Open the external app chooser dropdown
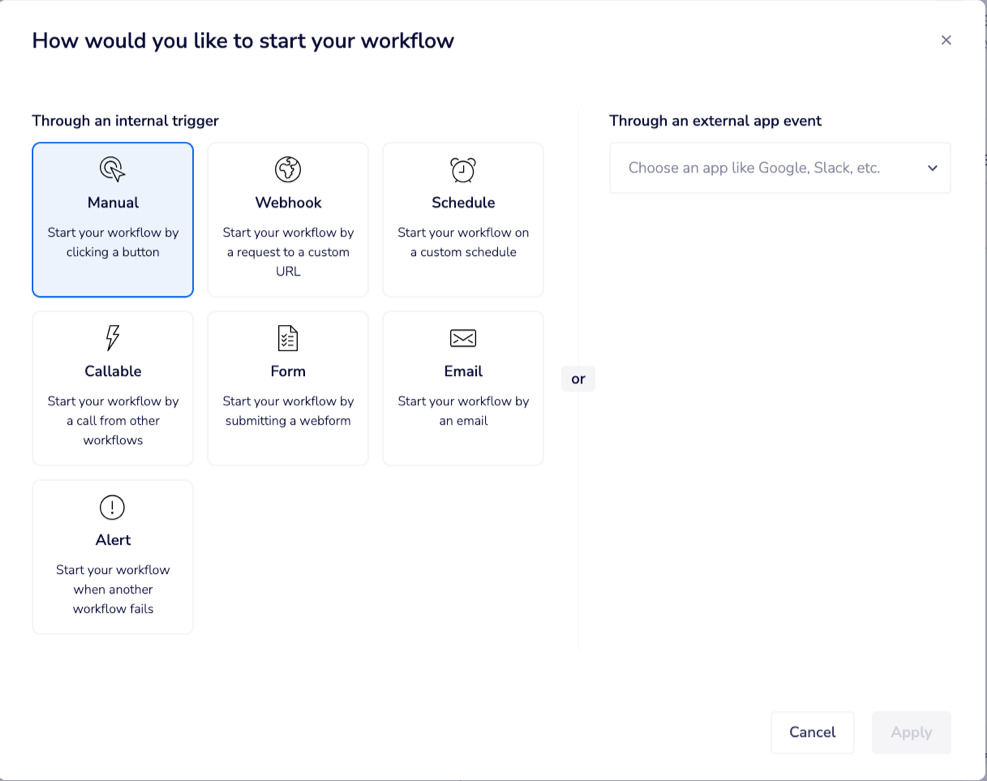Viewport: 987px width, 781px height. coord(770,168)
